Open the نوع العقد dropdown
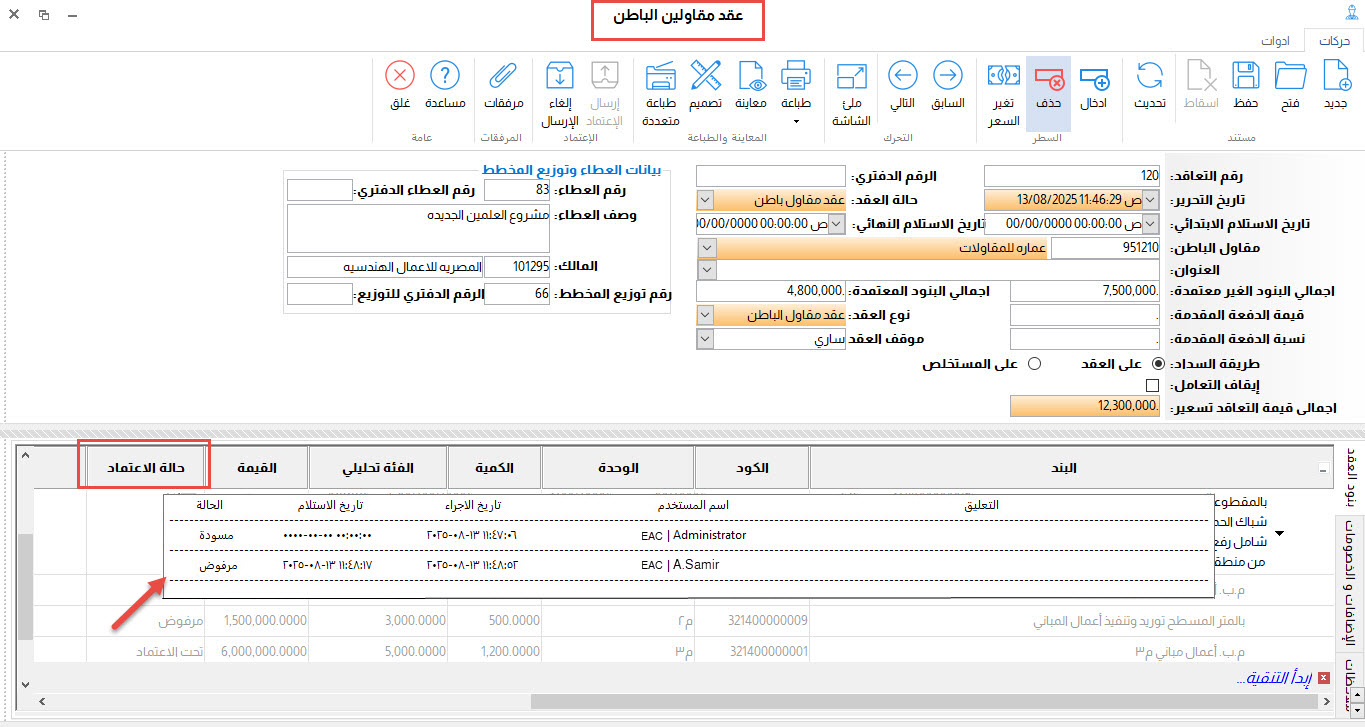This screenshot has height=727, width=1365. click(x=705, y=315)
